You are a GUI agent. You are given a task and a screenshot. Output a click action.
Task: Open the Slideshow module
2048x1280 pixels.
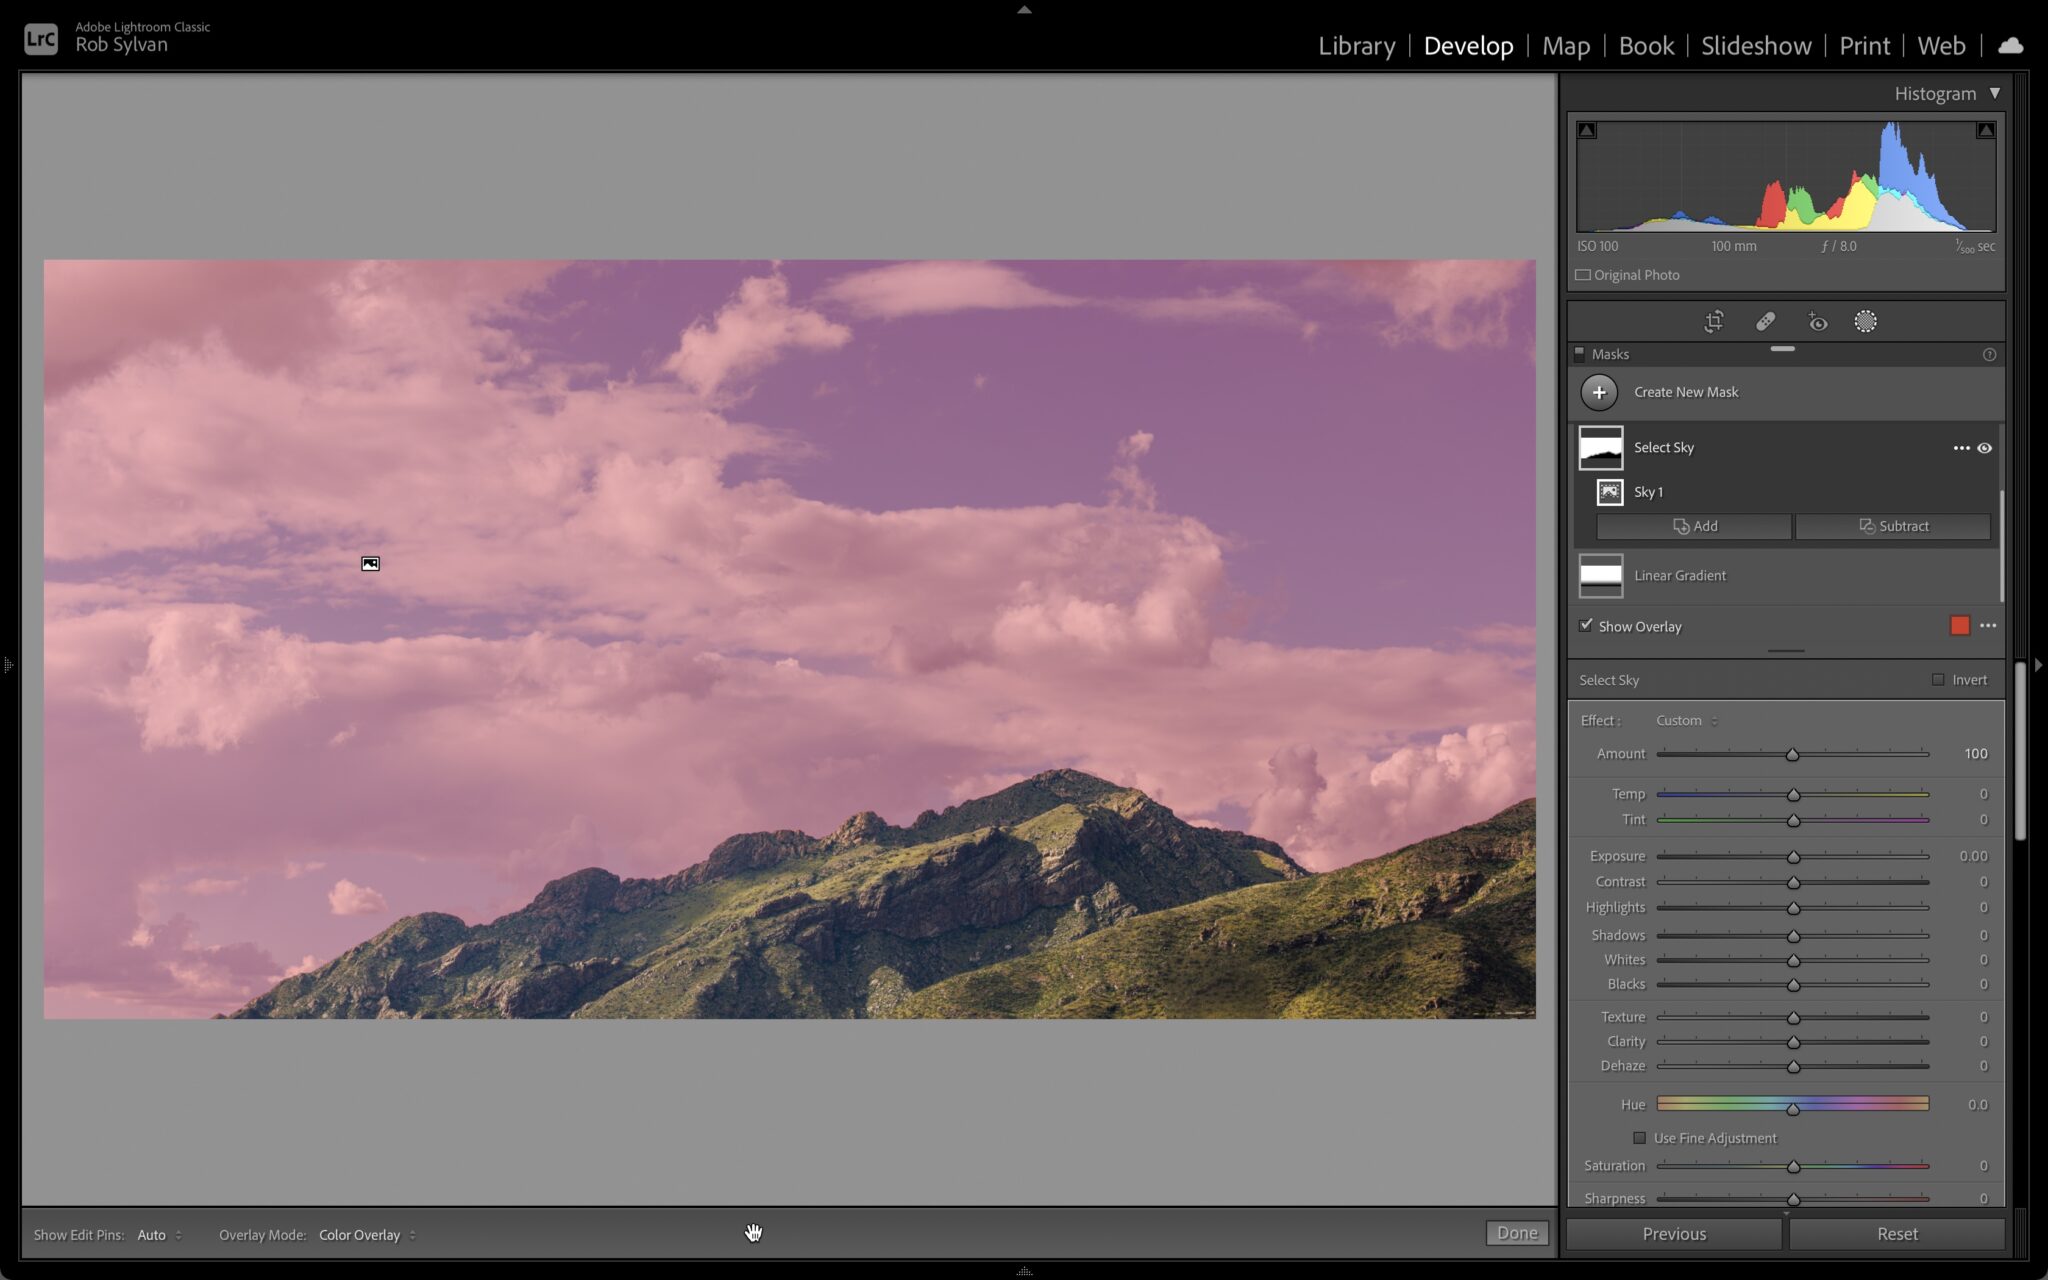coord(1754,45)
